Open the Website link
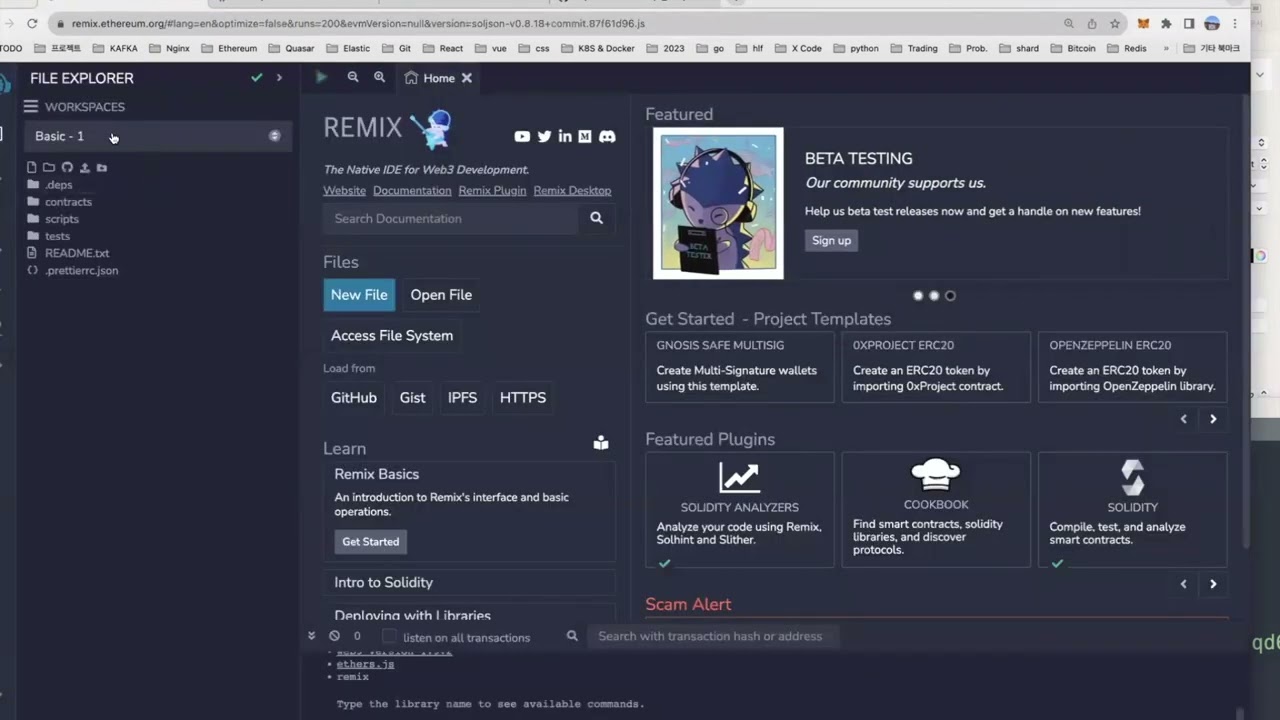1280x720 pixels. [344, 190]
